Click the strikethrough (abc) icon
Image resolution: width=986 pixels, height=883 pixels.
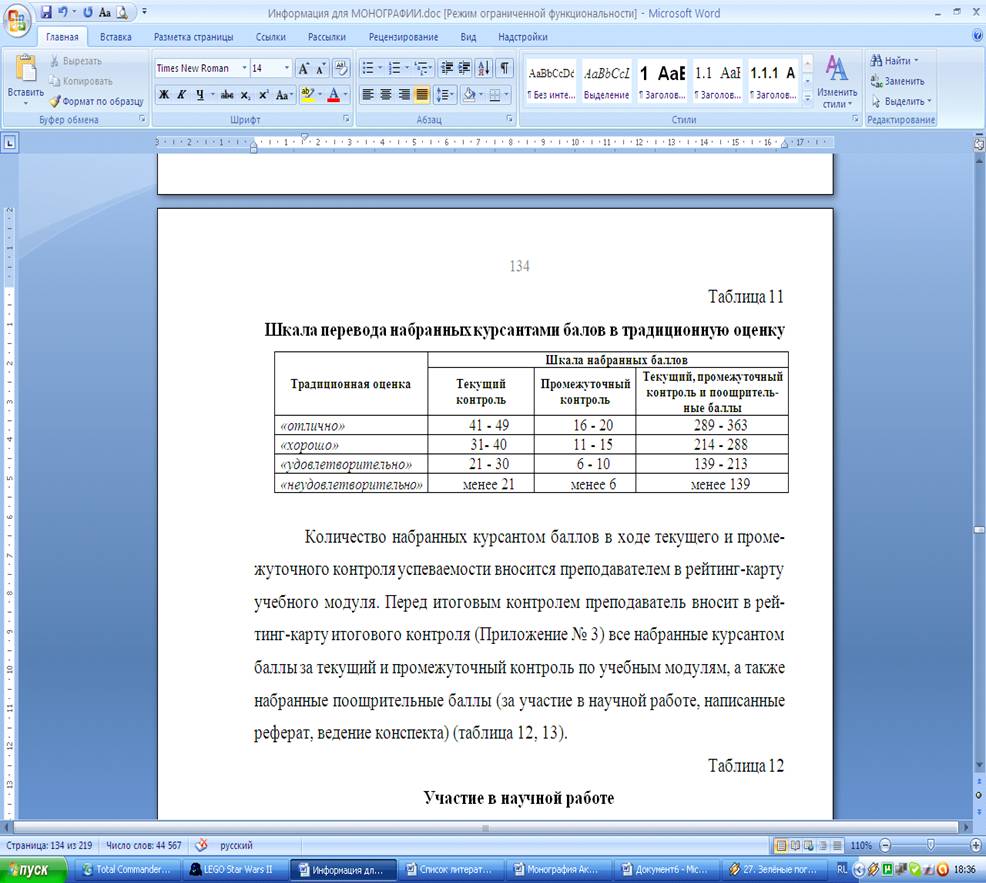(x=227, y=95)
